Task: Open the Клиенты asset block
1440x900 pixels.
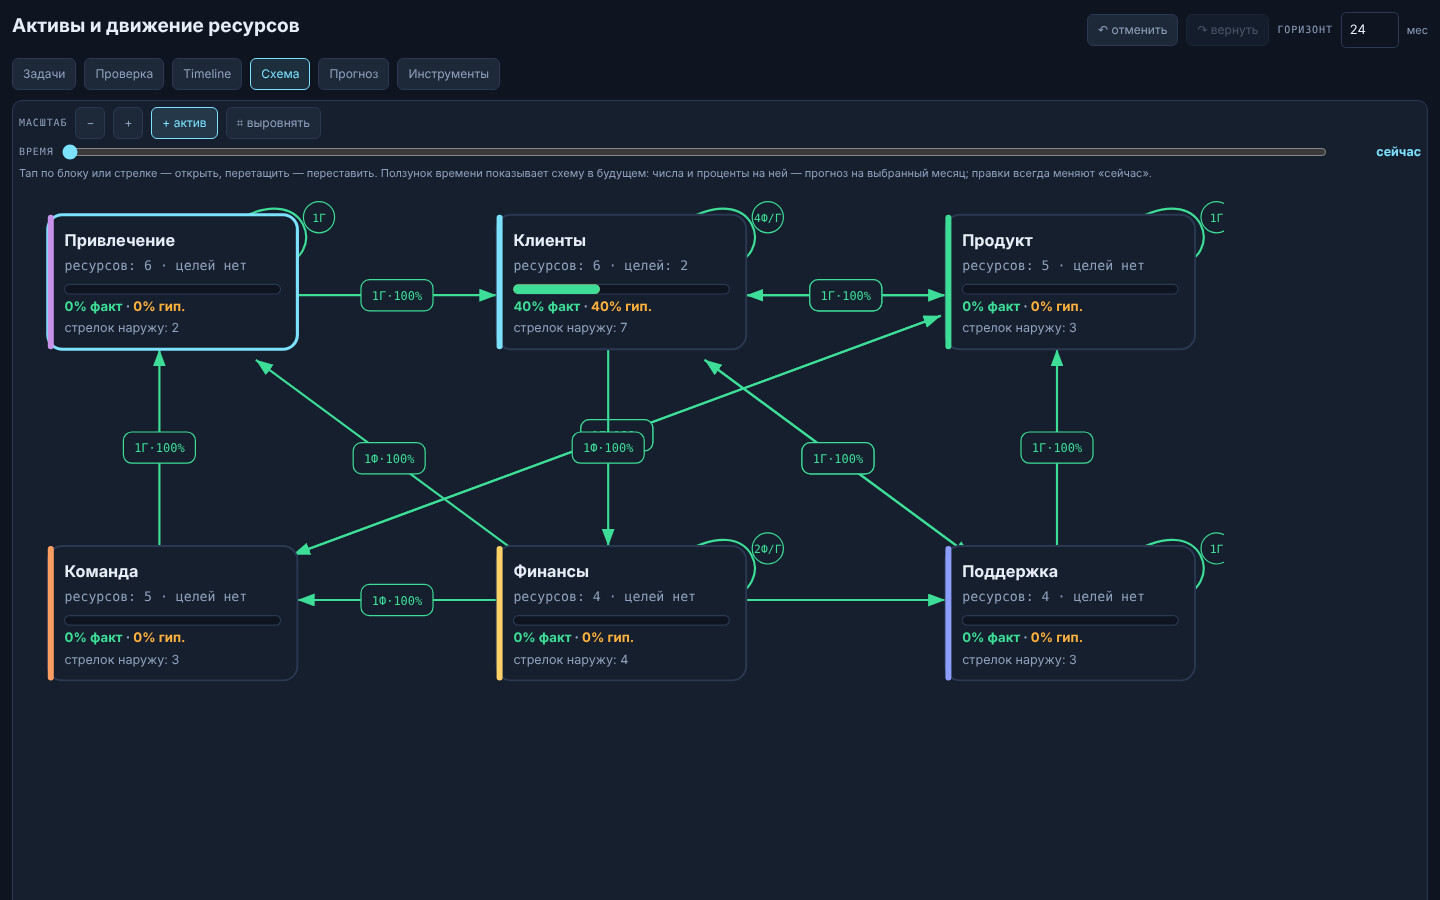Action: point(622,282)
